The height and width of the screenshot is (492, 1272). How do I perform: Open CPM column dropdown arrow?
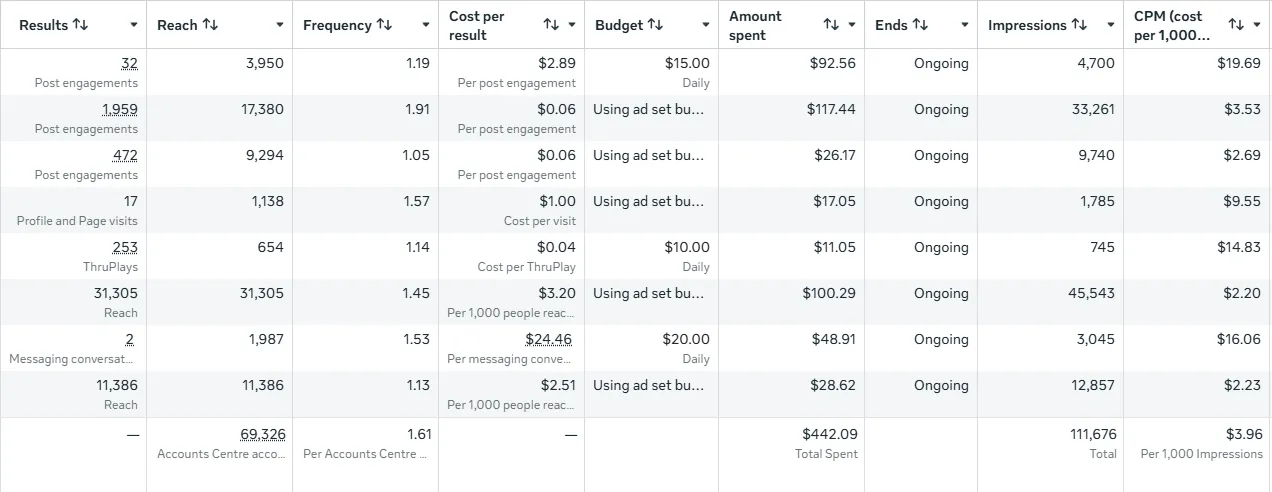pos(1258,25)
